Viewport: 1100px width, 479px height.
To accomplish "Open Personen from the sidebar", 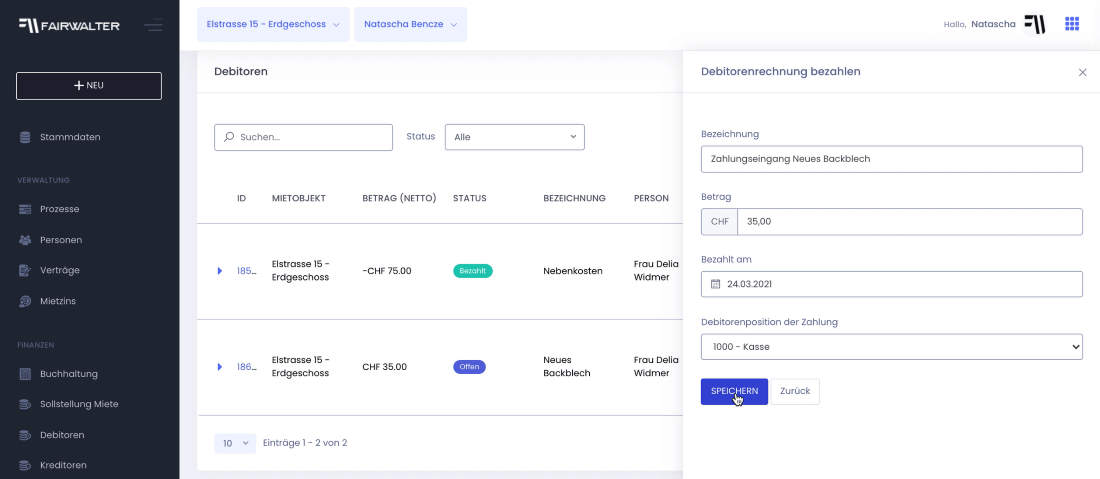I will 60,240.
